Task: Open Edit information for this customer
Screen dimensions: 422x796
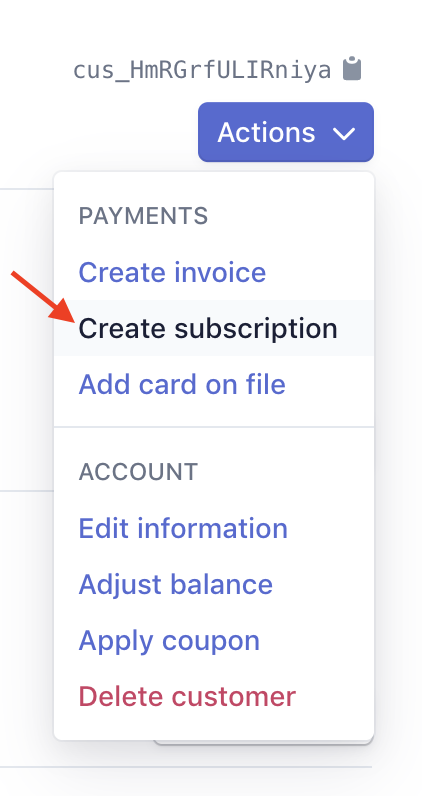Action: [x=183, y=528]
